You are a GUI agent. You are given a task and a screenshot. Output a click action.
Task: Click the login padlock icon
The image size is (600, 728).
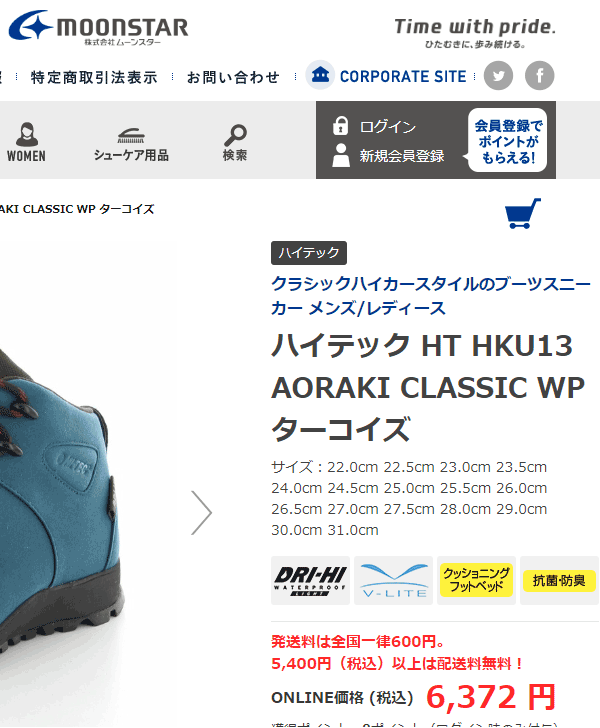click(340, 126)
